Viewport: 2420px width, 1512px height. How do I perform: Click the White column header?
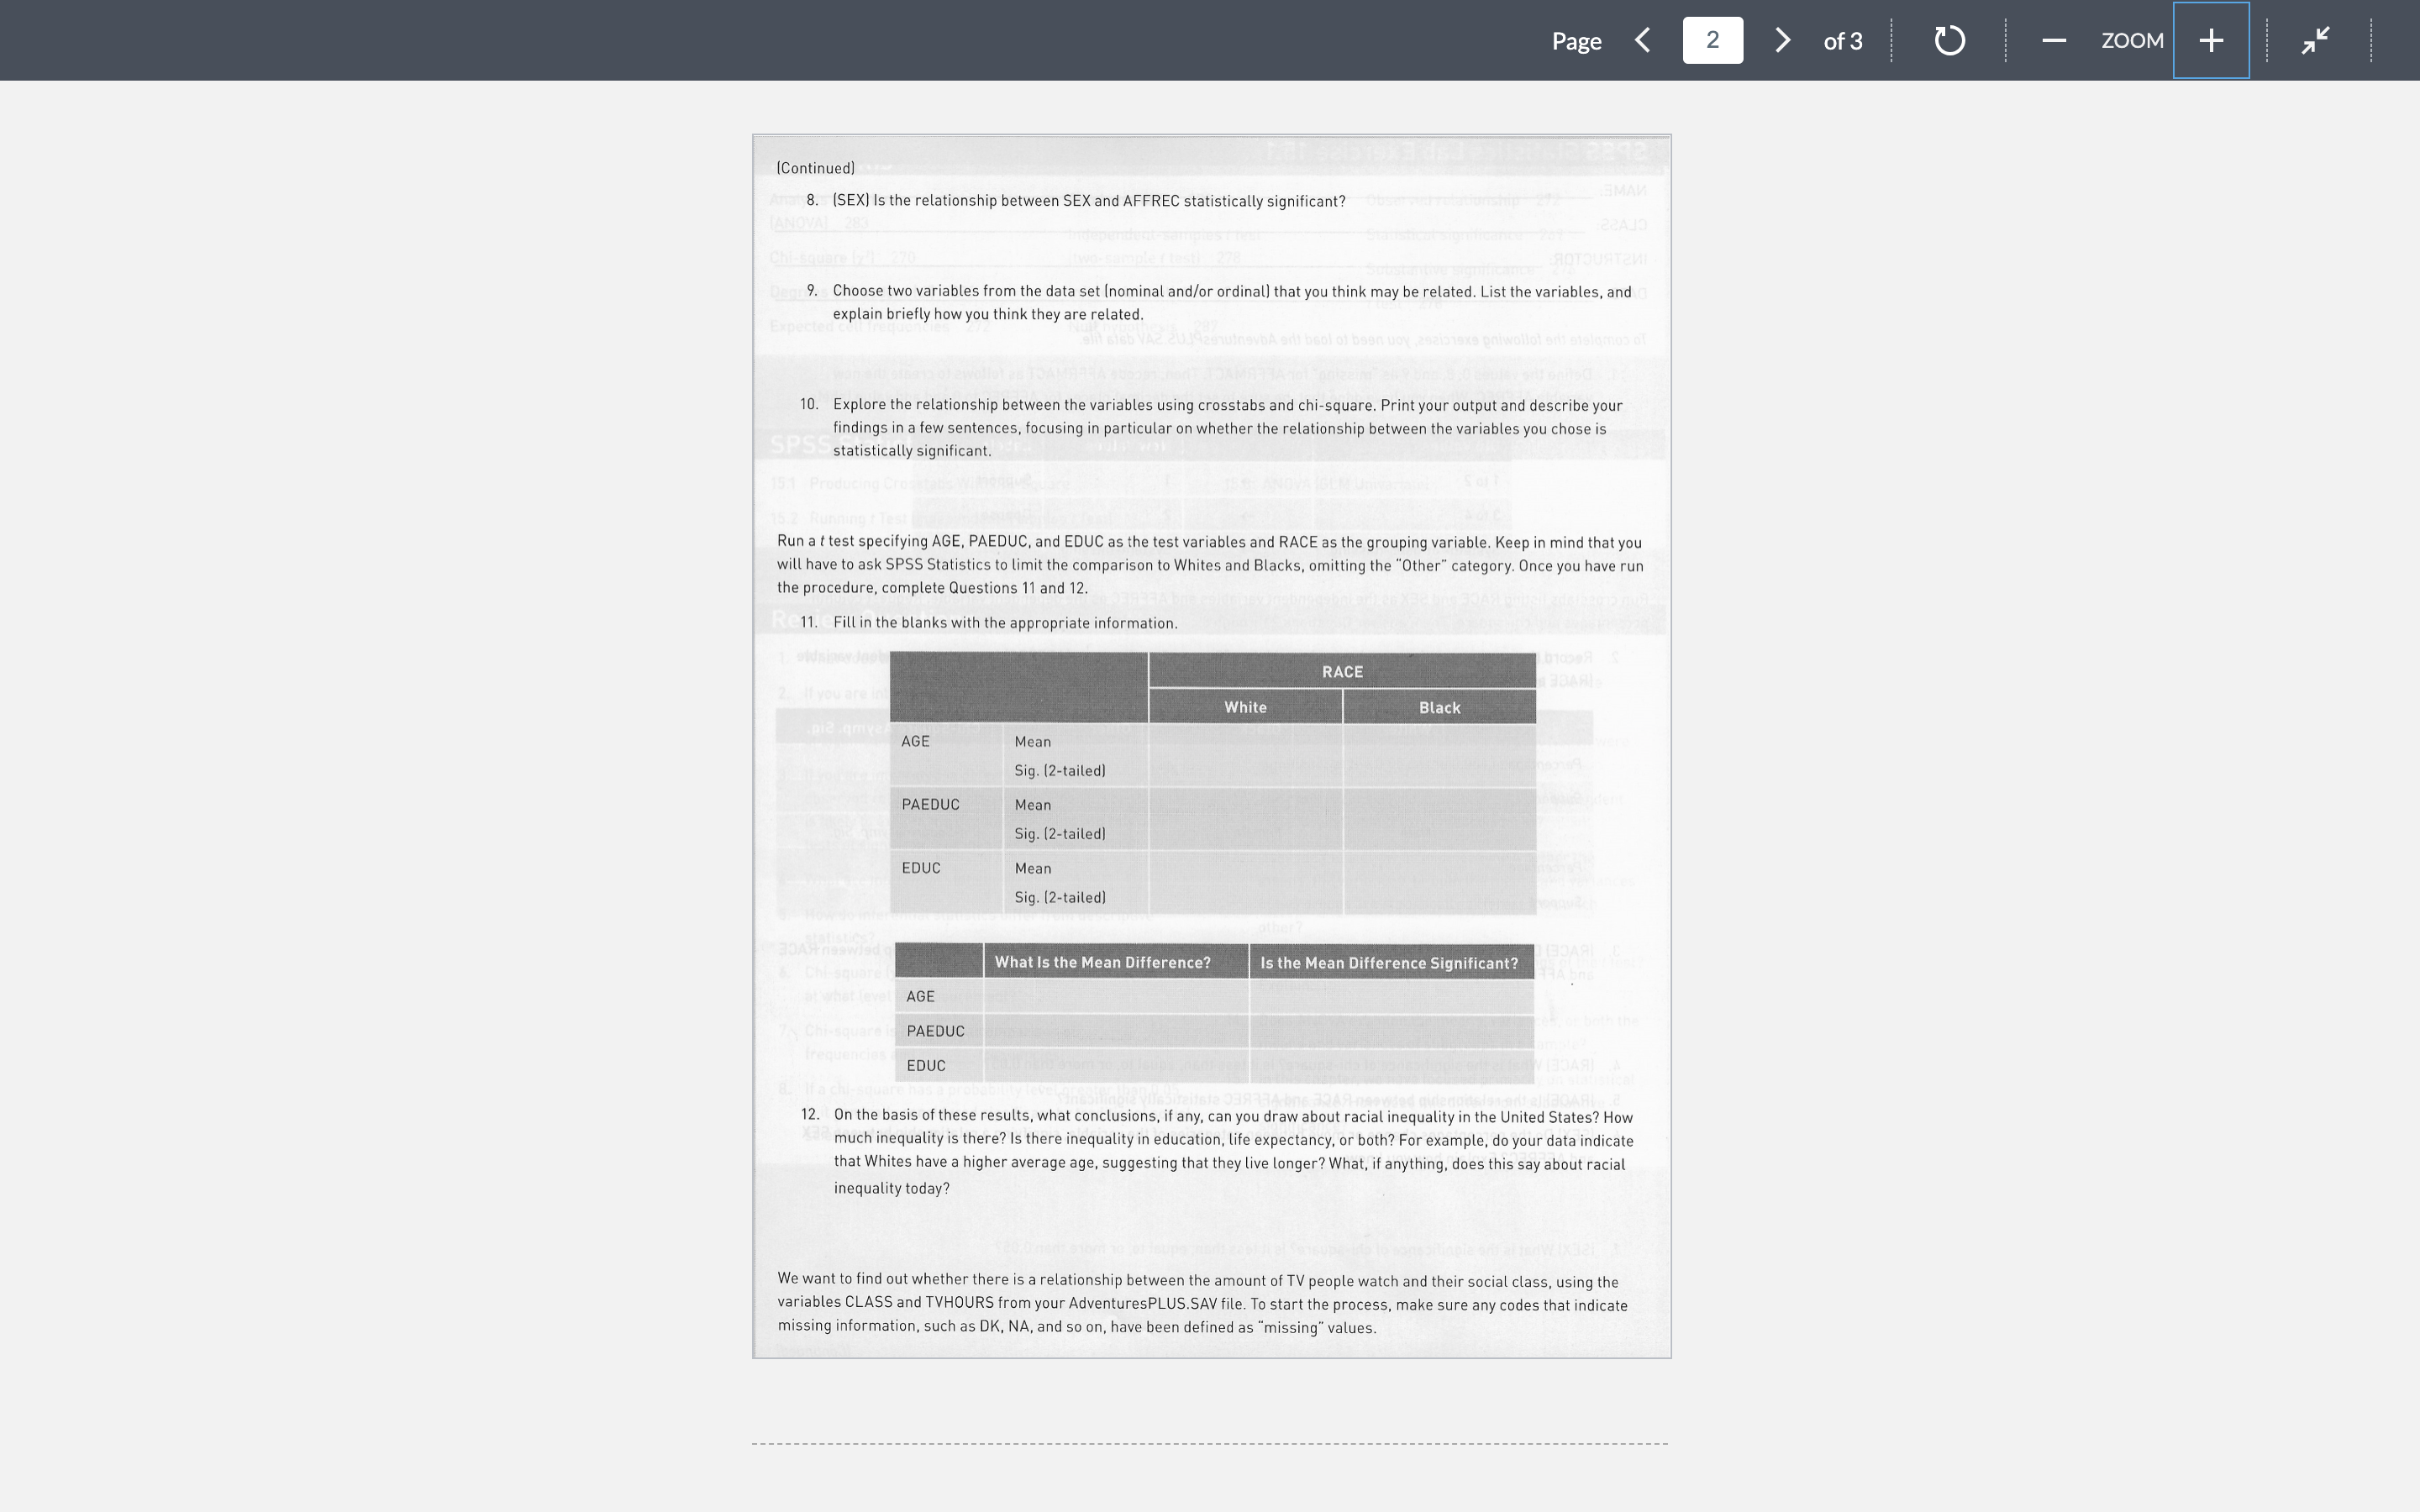(1245, 707)
